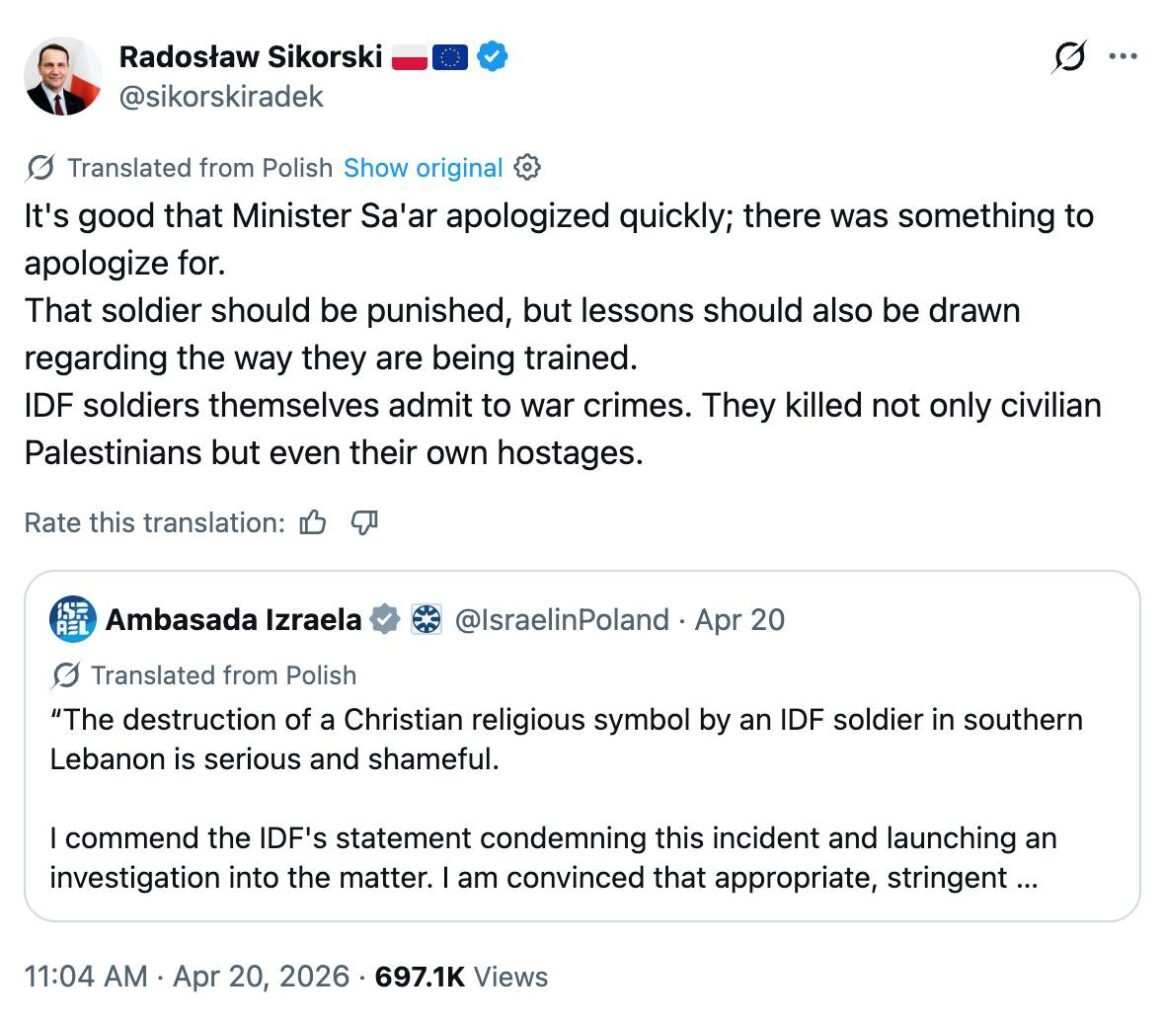Click the Grok icon beside main post's Translated from Polish
This screenshot has width=1164, height=1024.
click(x=41, y=168)
